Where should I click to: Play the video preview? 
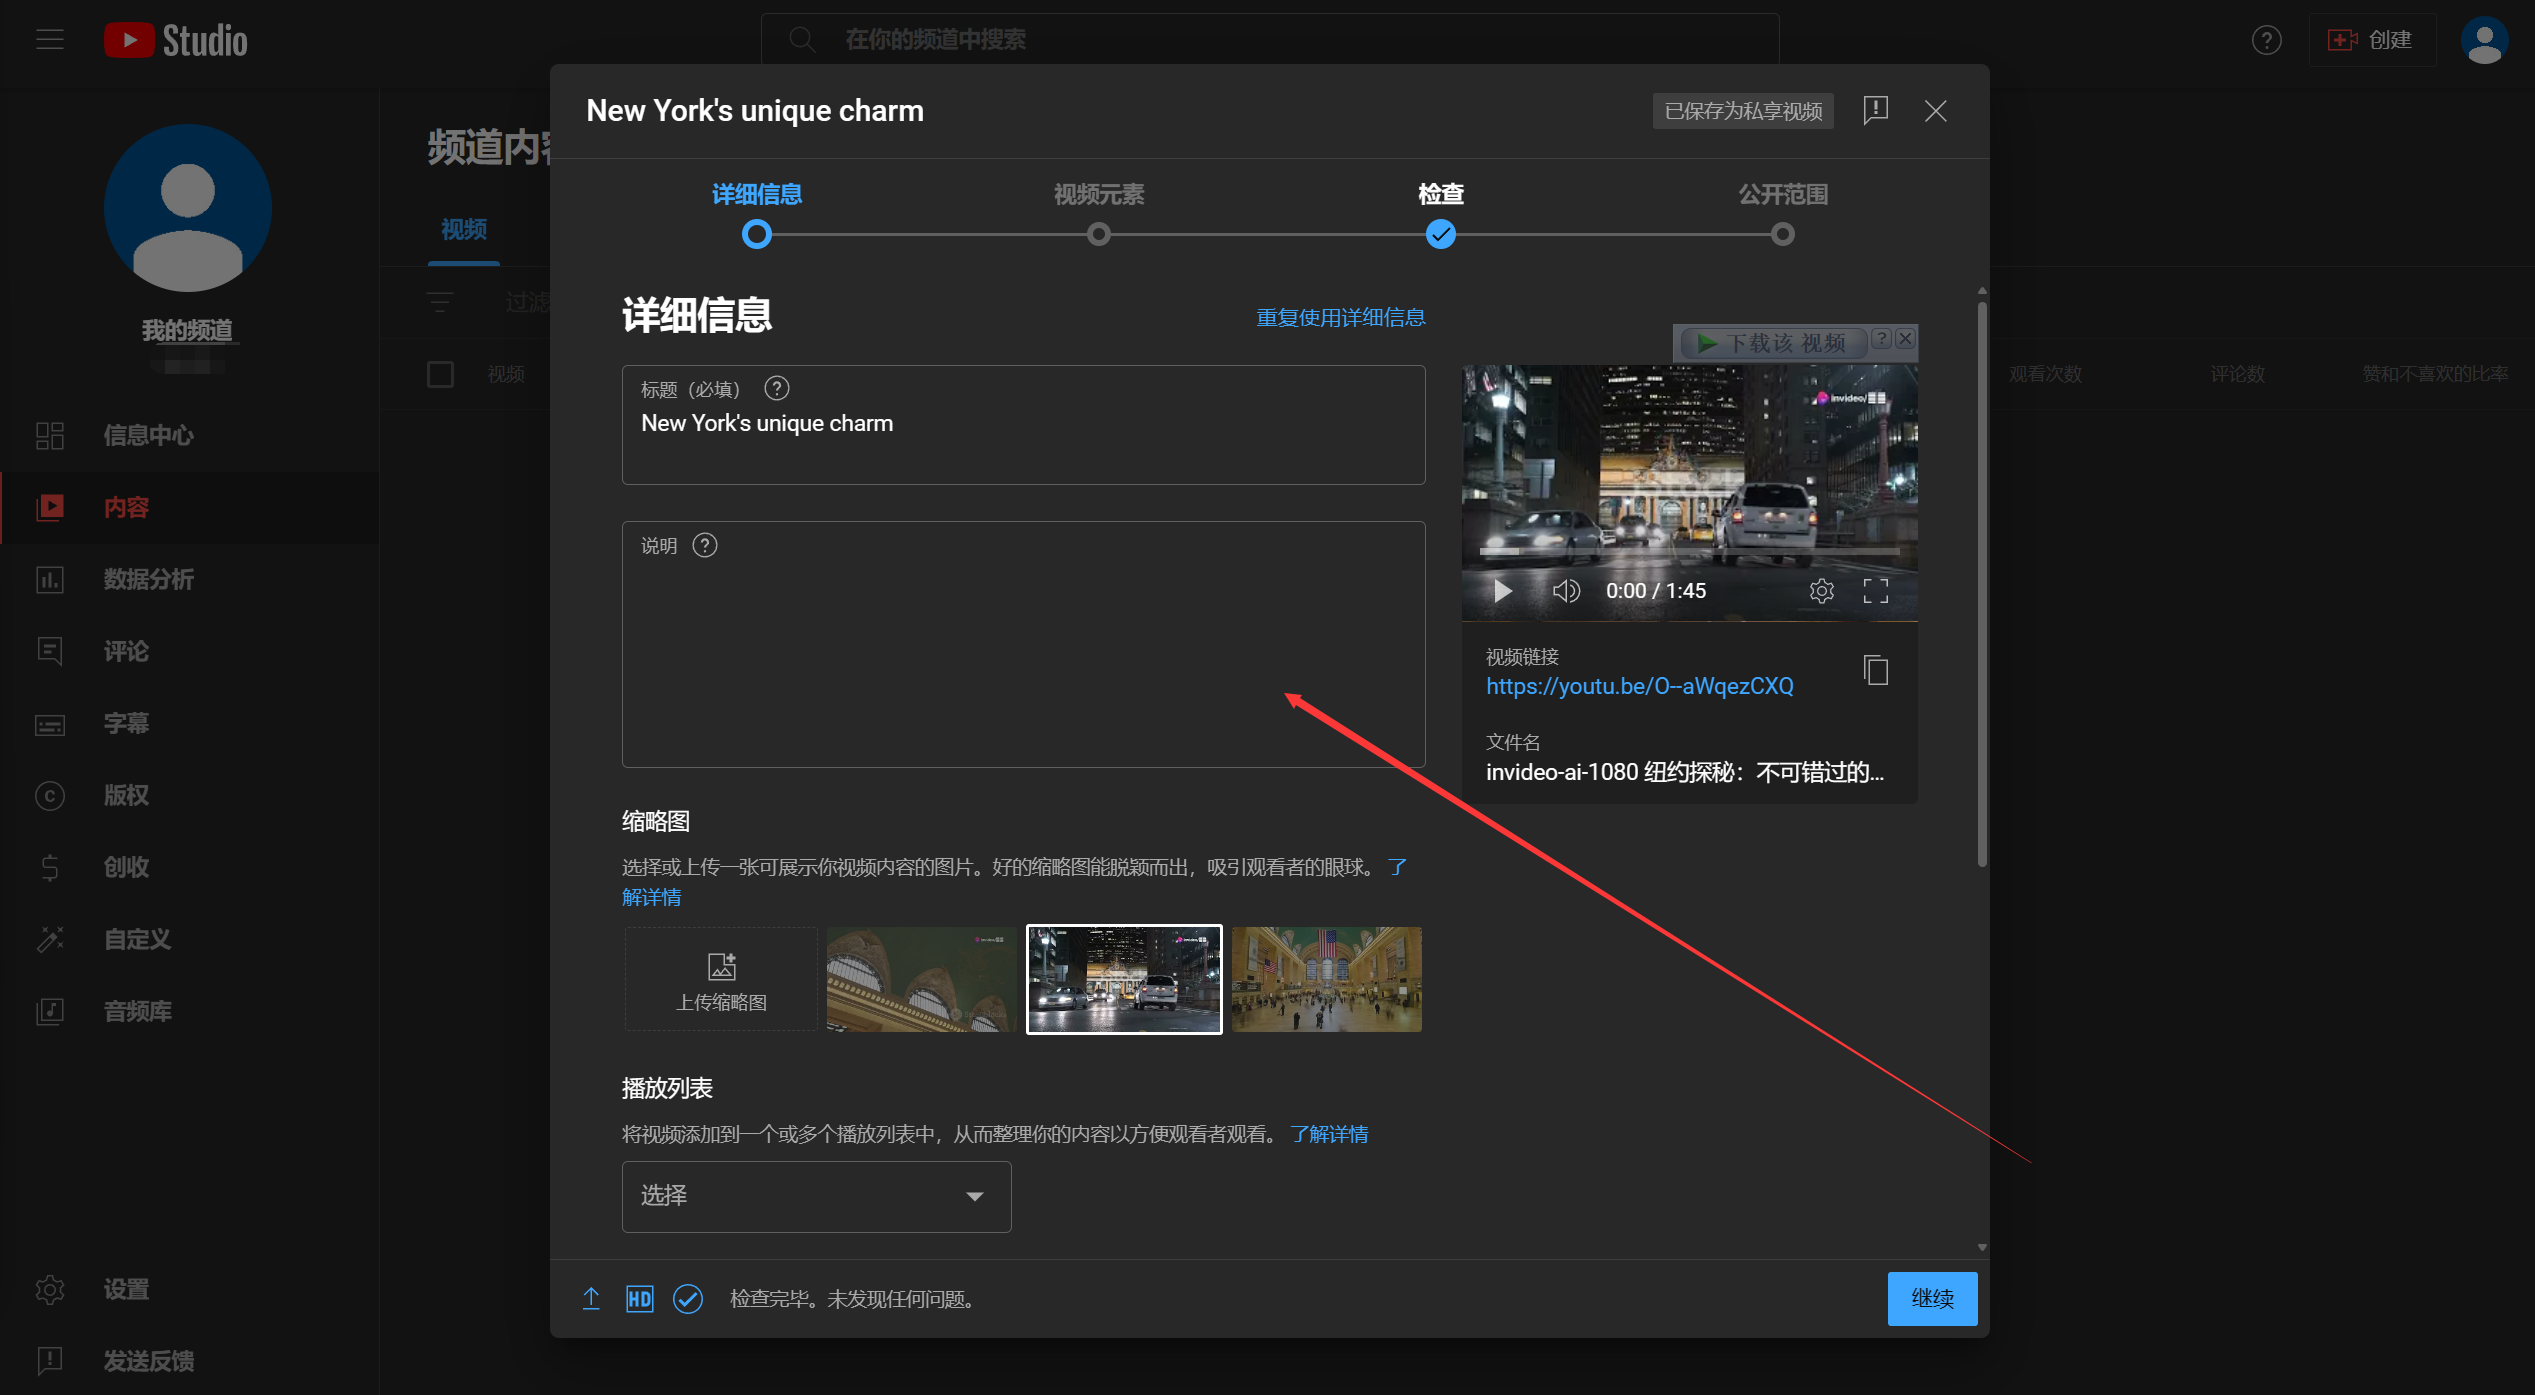[x=1502, y=591]
